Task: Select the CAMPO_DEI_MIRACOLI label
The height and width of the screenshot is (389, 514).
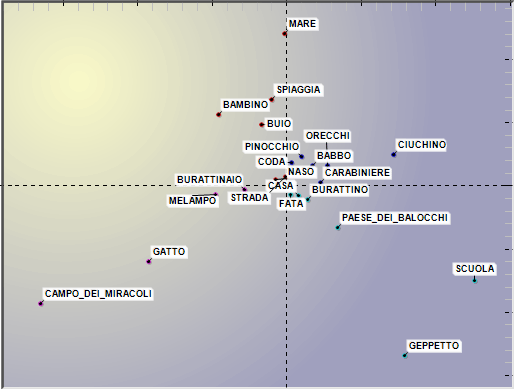Action: coord(98,294)
